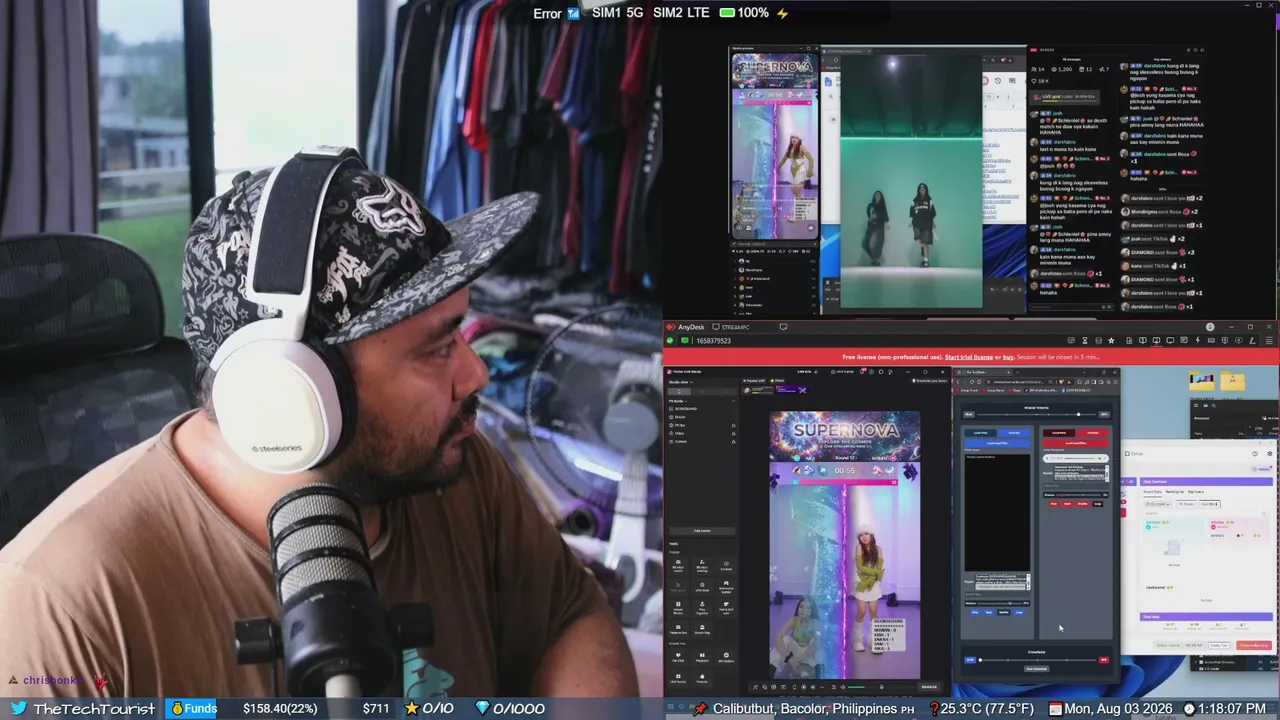Open the second folder on the remote desktop
The height and width of the screenshot is (720, 1280).
point(1232,381)
